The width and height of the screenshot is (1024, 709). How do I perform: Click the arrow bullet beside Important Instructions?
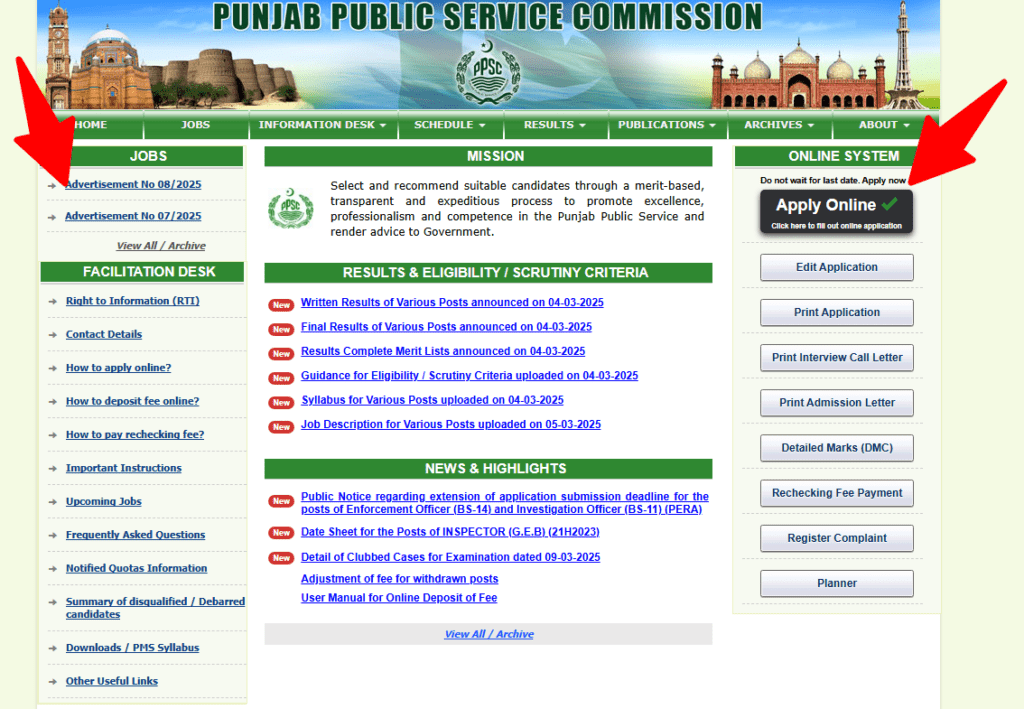(52, 469)
